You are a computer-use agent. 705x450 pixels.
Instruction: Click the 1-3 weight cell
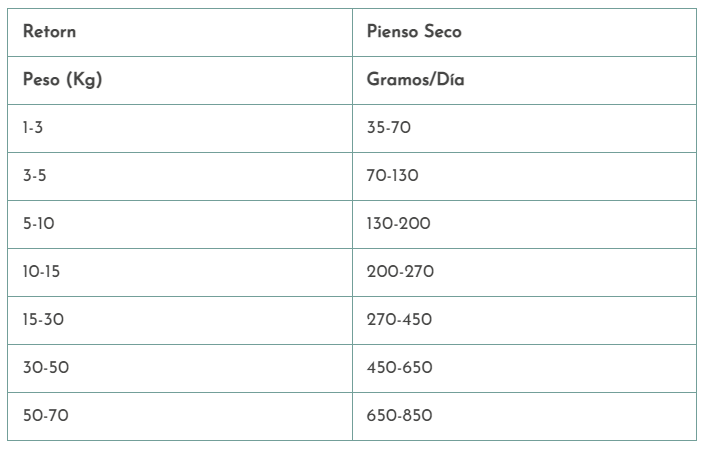coord(180,128)
